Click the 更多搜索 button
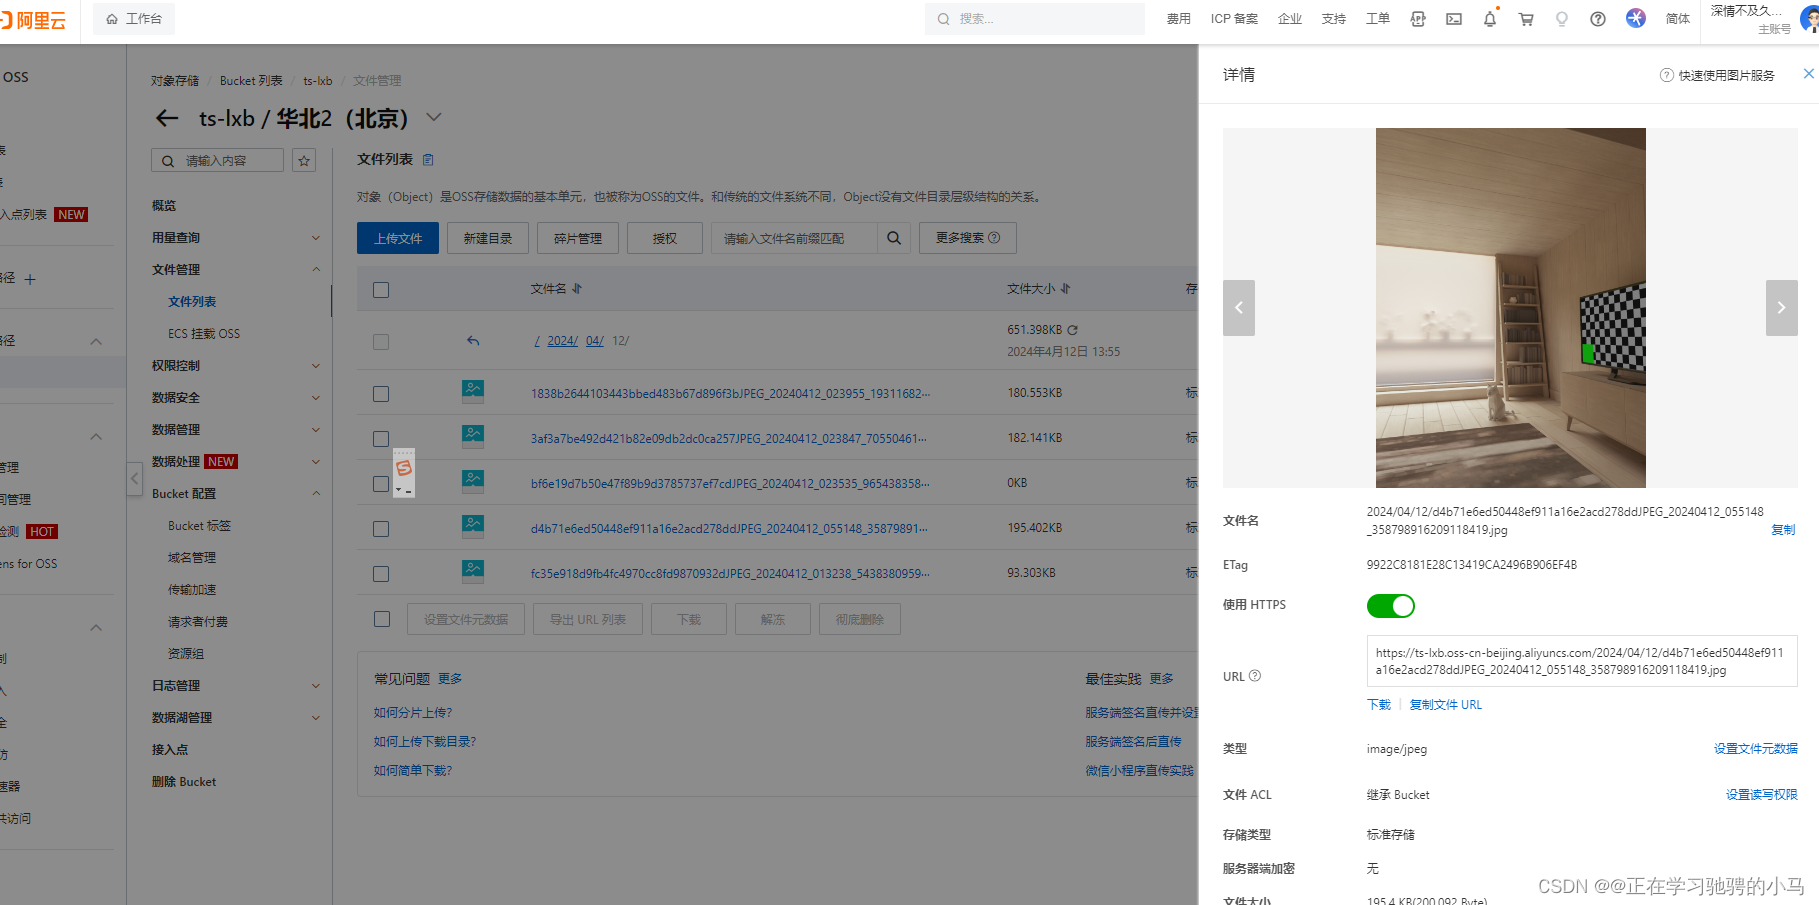This screenshot has height=905, width=1819. tap(968, 238)
